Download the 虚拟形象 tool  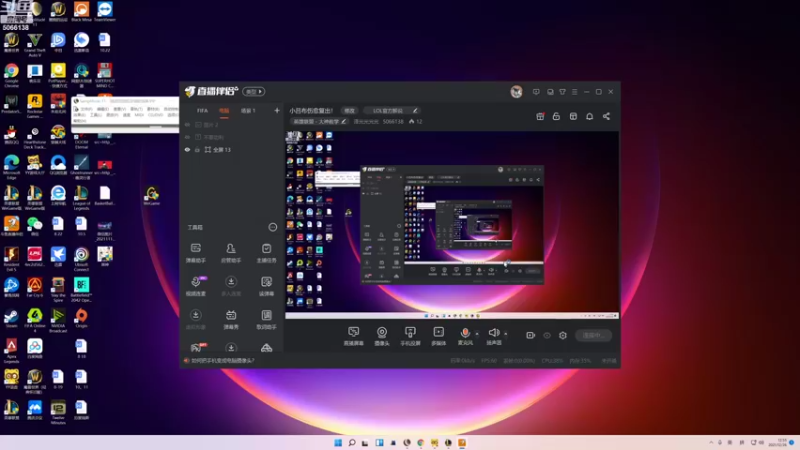click(x=195, y=320)
